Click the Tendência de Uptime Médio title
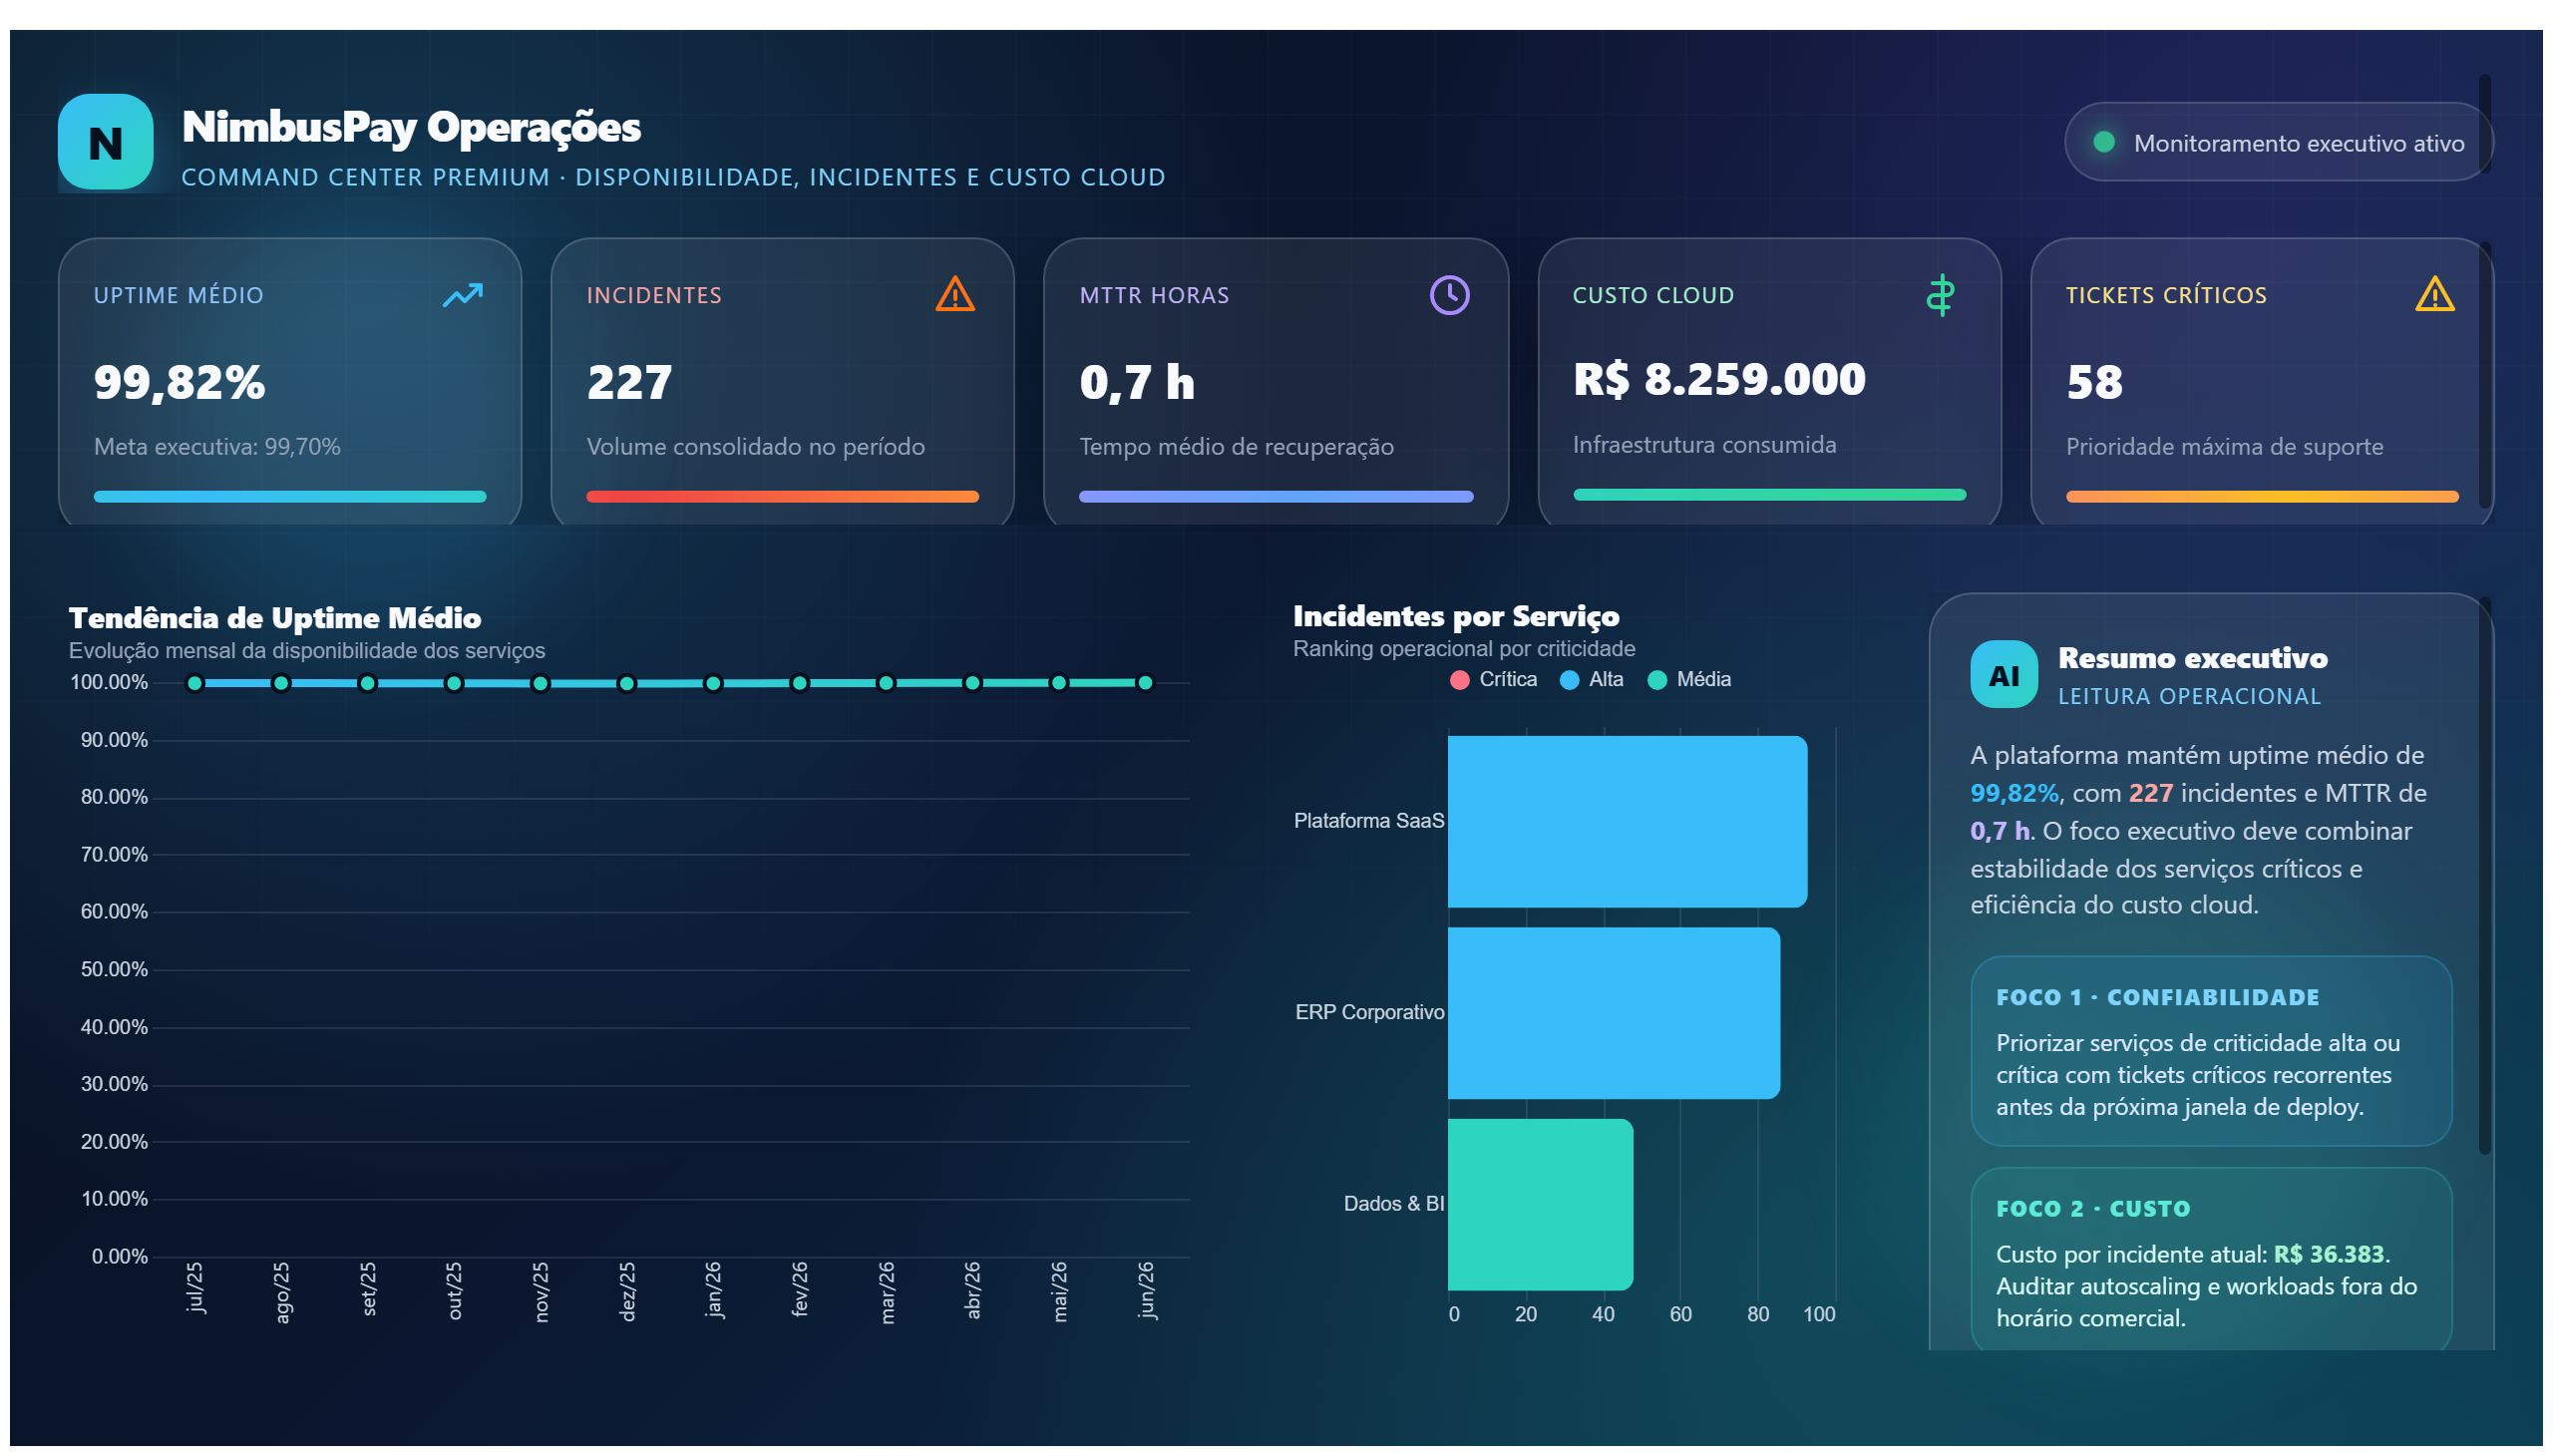This screenshot has width=2553, height=1456. pos(275,618)
